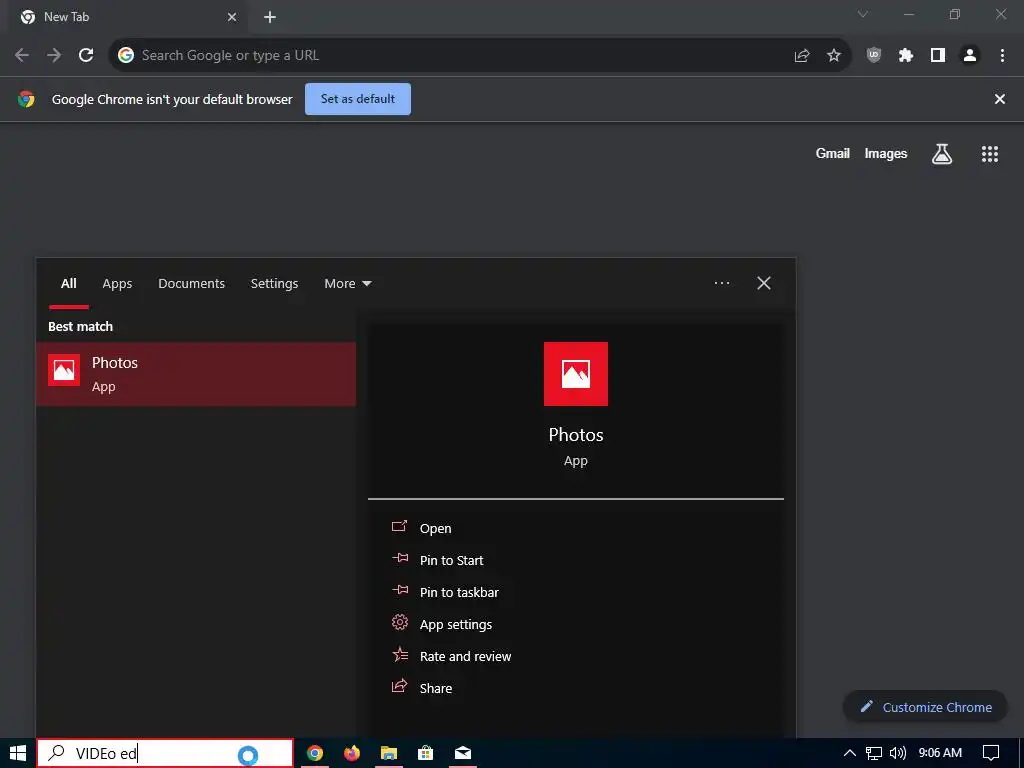The width and height of the screenshot is (1024, 768).
Task: Click the 9:06 AM clock
Action: pyautogui.click(x=940, y=753)
